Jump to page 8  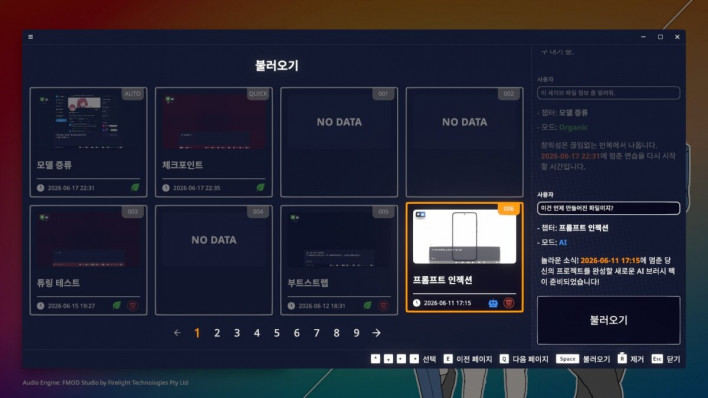(x=336, y=333)
